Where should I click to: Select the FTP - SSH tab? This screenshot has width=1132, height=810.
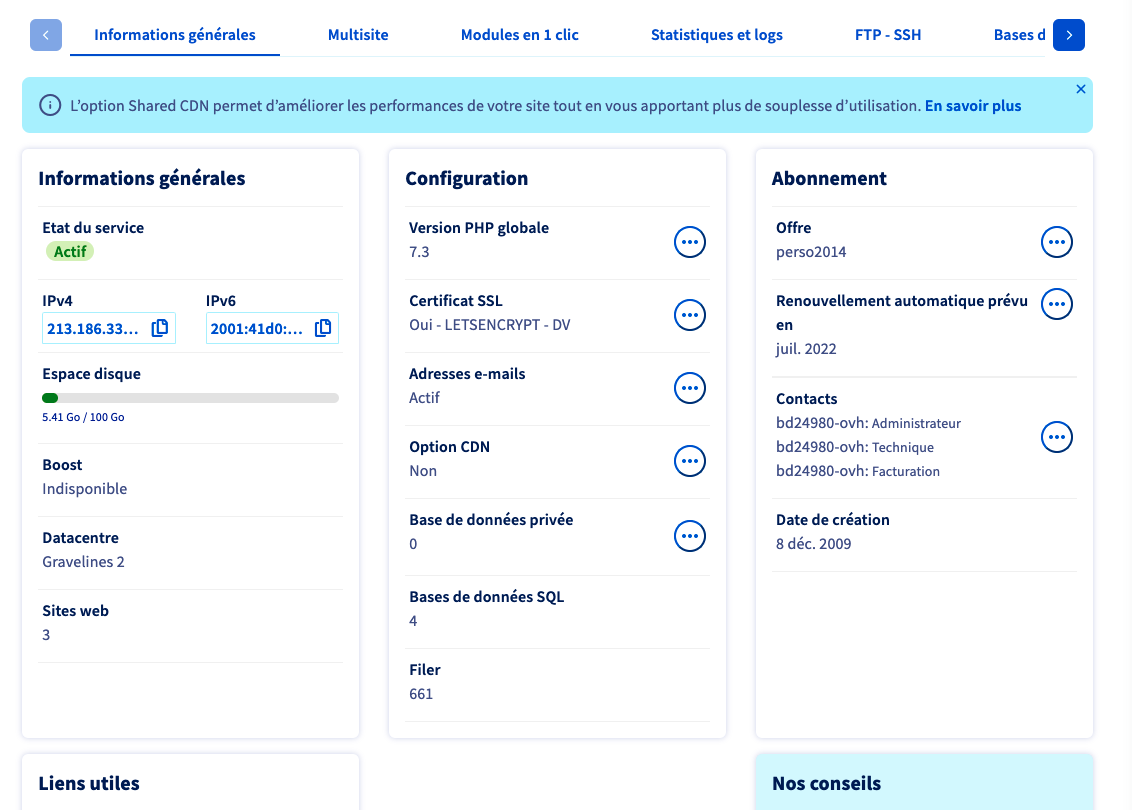(x=888, y=35)
